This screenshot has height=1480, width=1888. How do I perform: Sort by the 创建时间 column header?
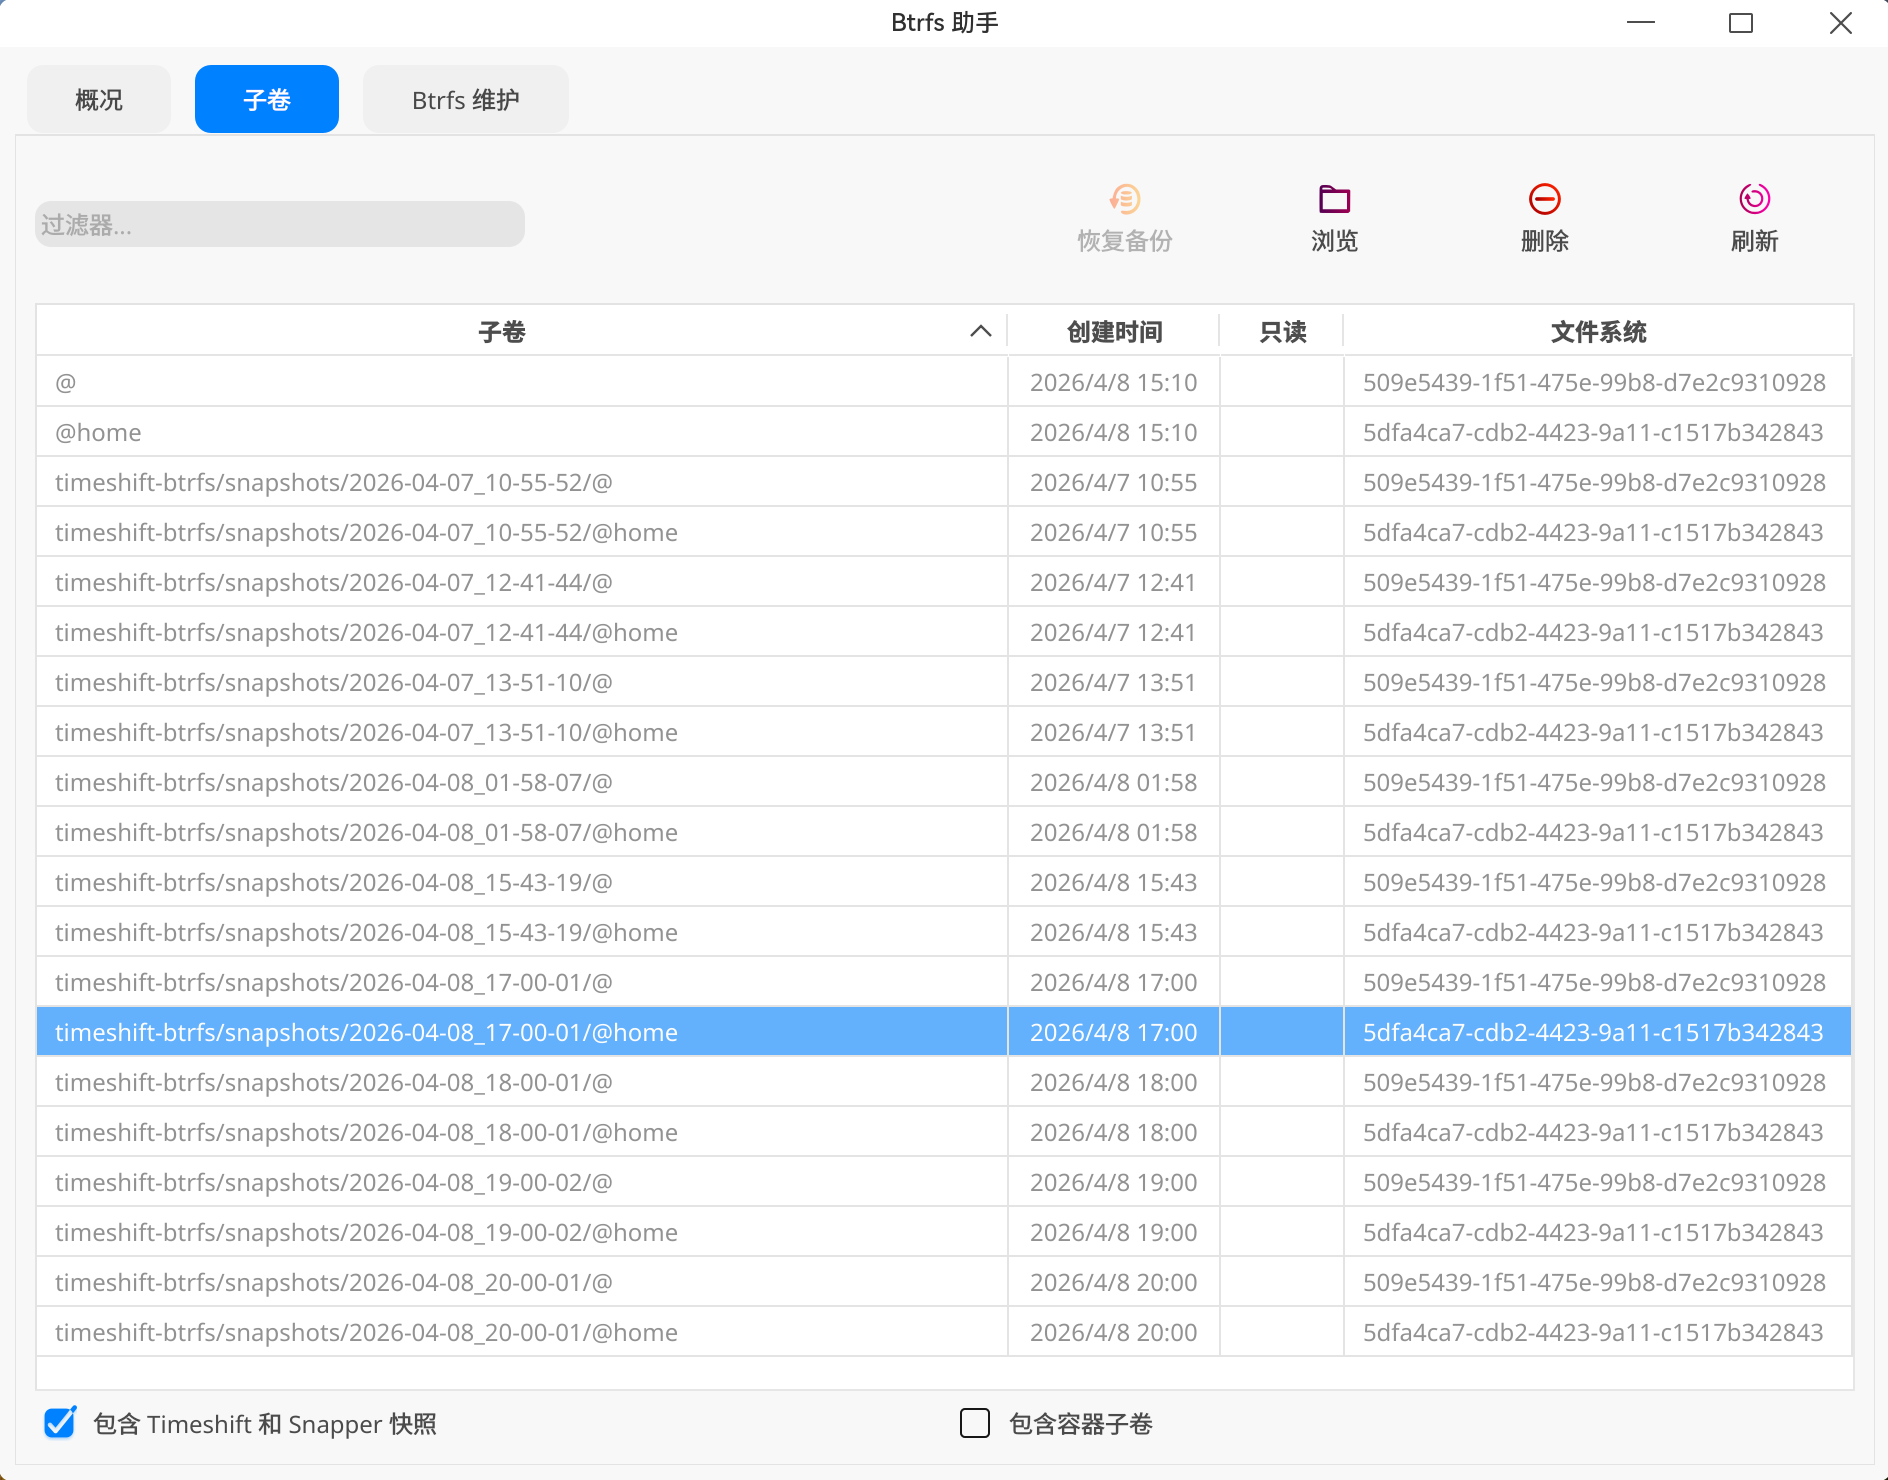[1113, 330]
